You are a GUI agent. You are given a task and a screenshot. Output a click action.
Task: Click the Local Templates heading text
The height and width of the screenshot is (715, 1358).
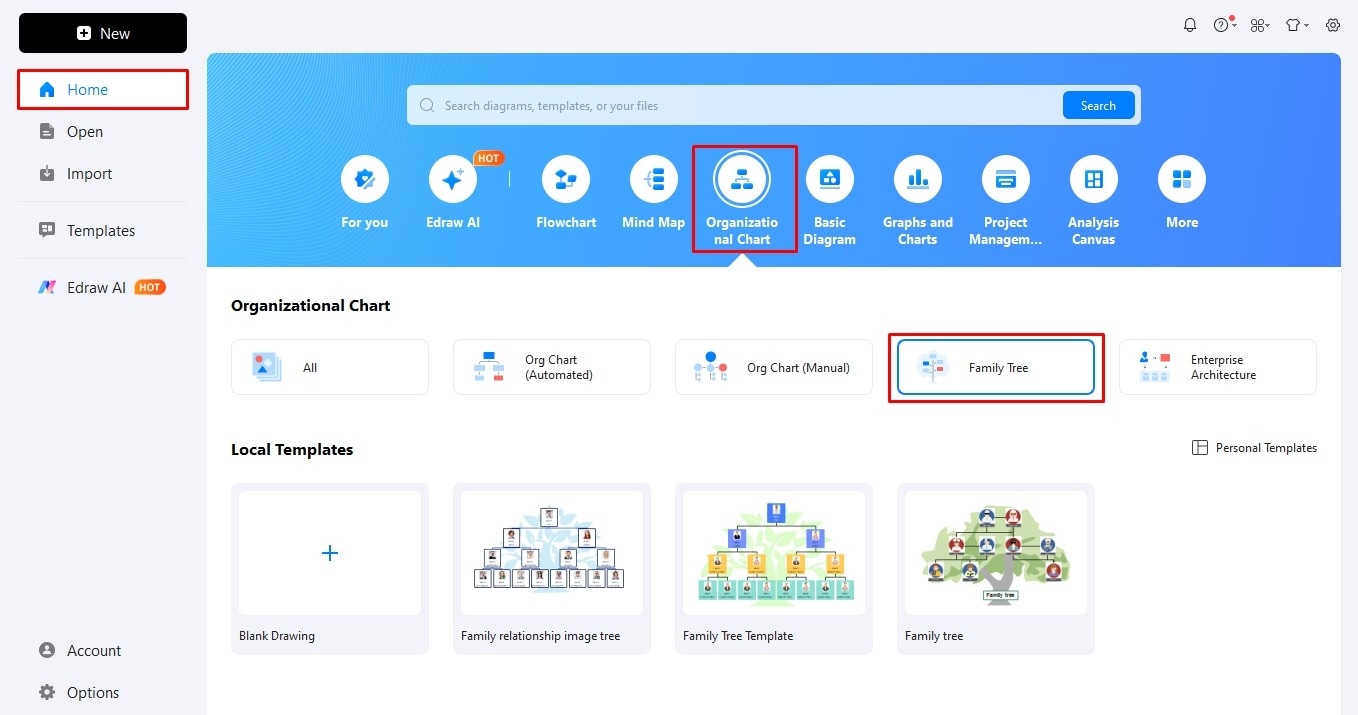tap(292, 450)
